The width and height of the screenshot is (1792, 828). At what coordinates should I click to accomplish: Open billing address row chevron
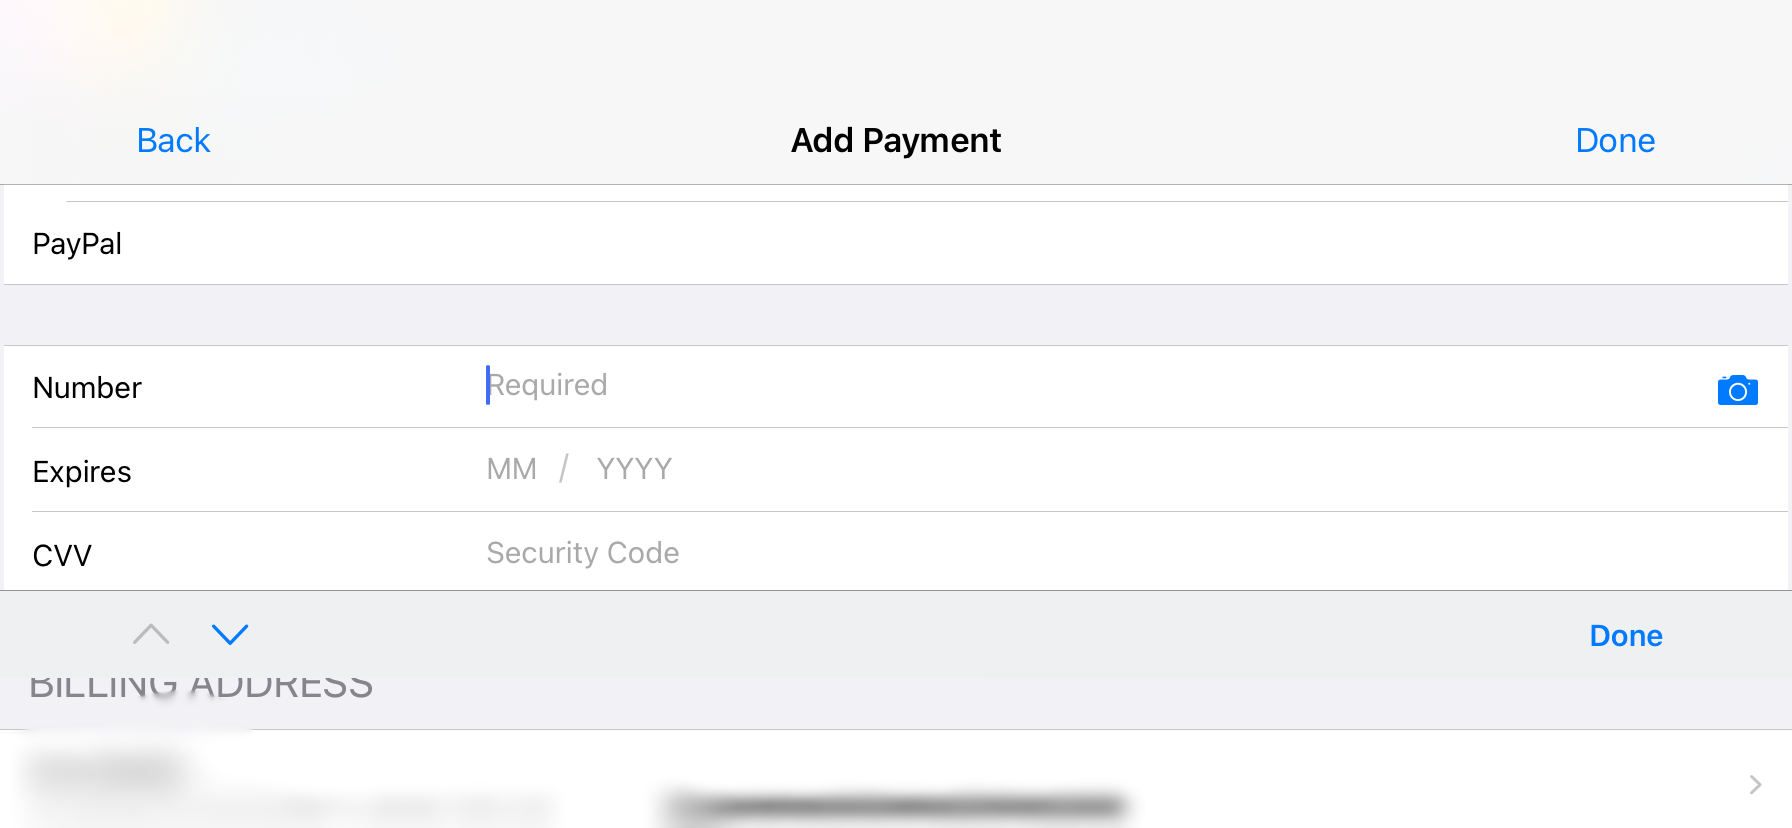(x=1755, y=785)
